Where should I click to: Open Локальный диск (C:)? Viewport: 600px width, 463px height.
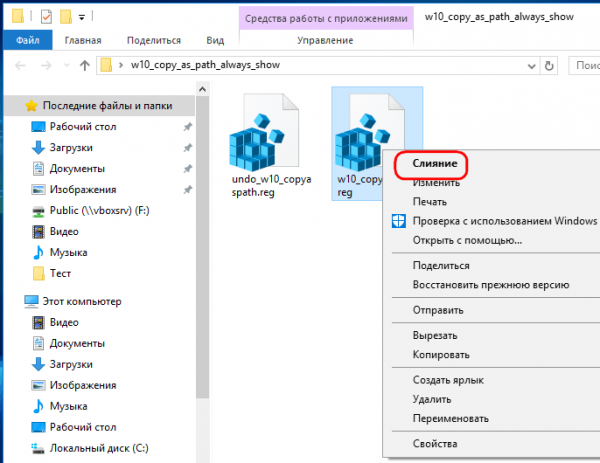99,448
